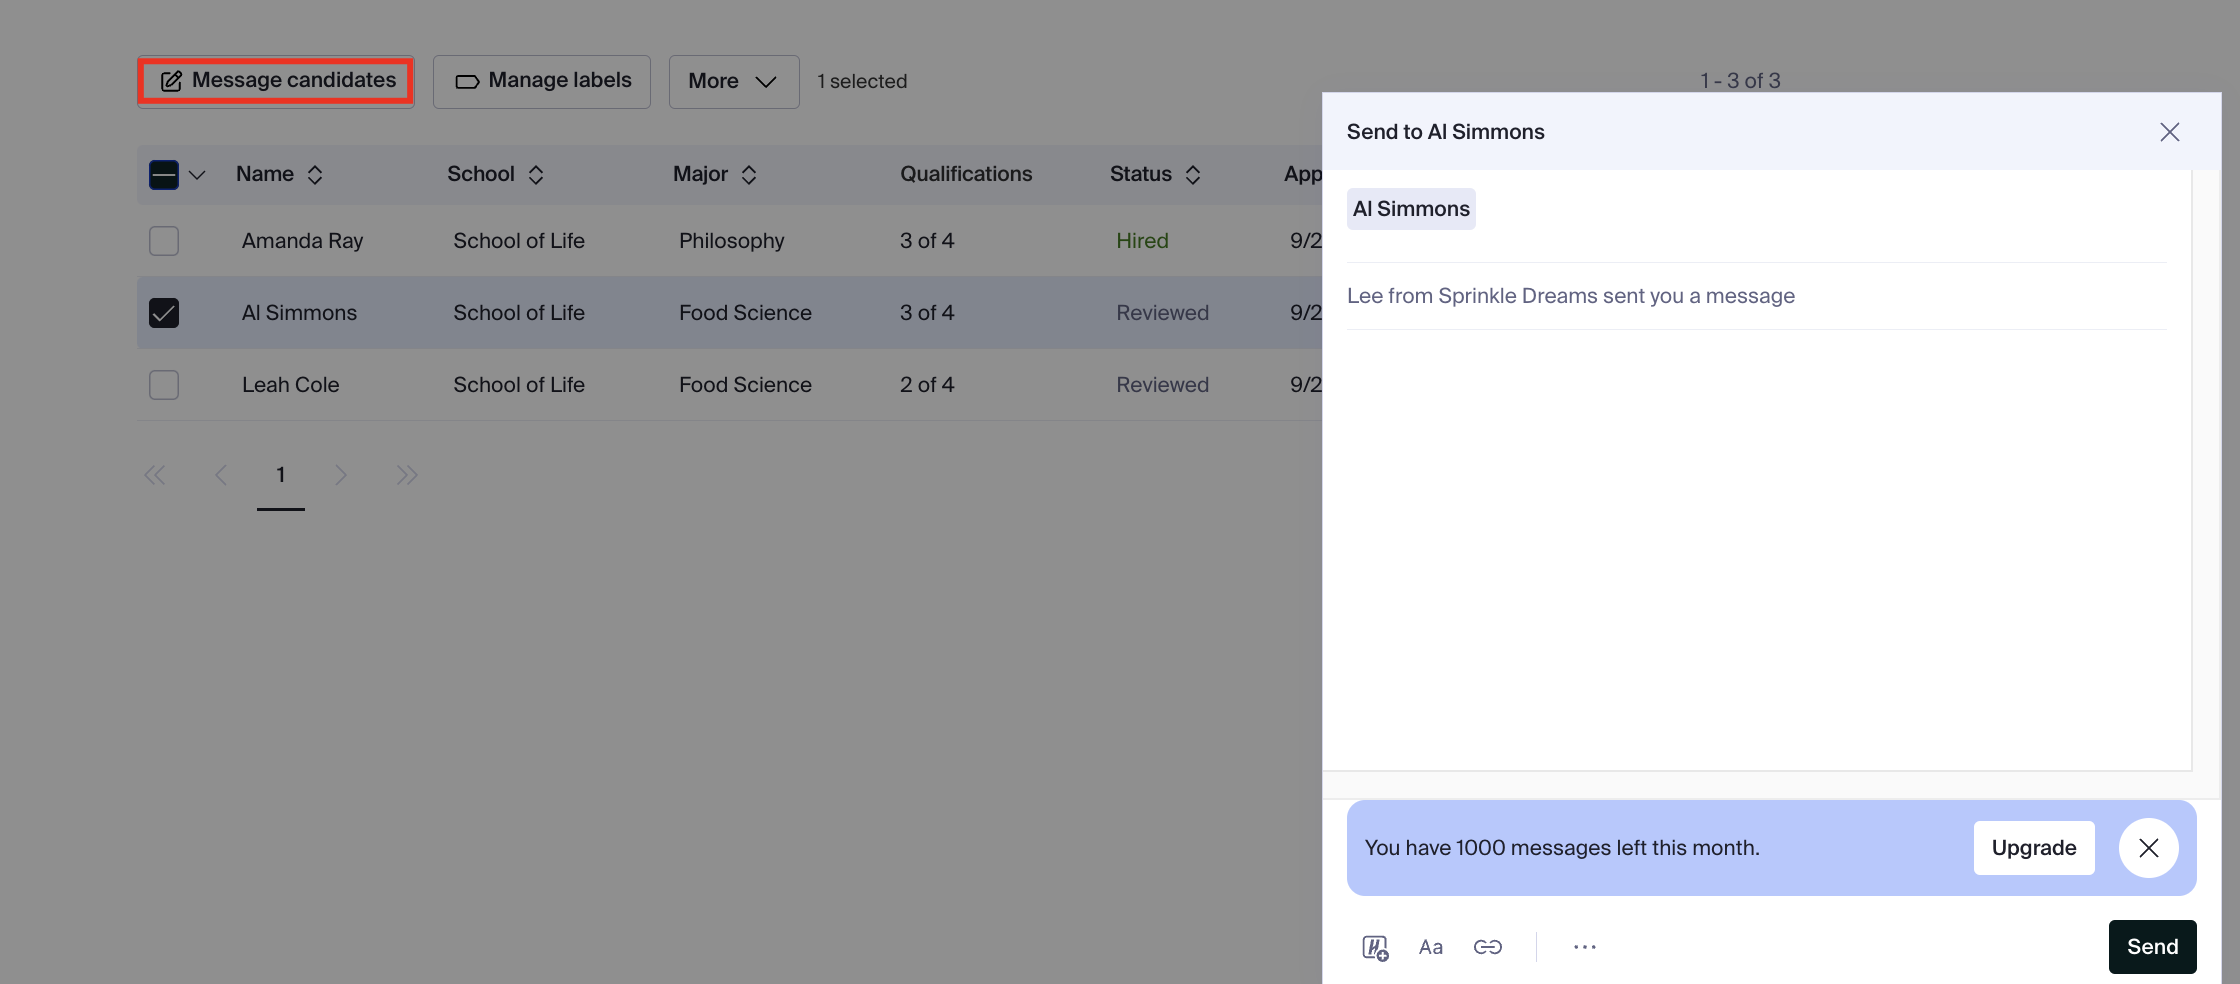Sort candidates by Status column

[x=1193, y=174]
